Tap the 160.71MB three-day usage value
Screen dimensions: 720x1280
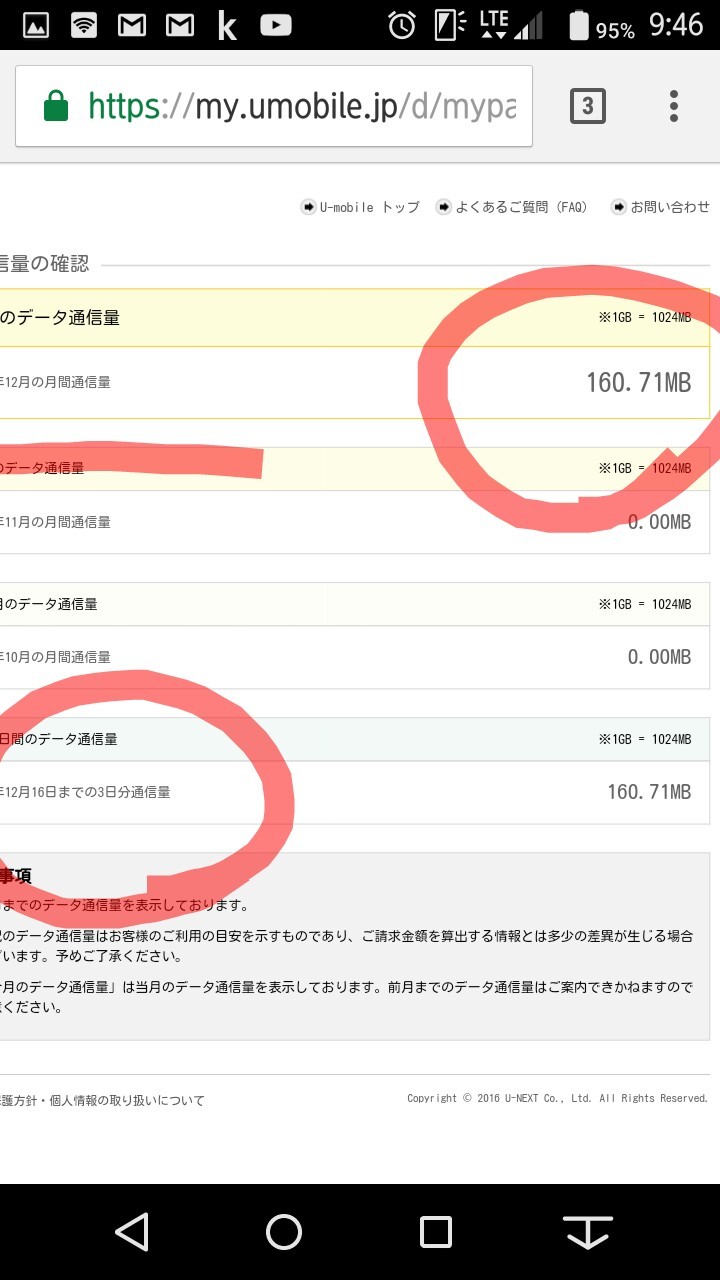pyautogui.click(x=649, y=792)
